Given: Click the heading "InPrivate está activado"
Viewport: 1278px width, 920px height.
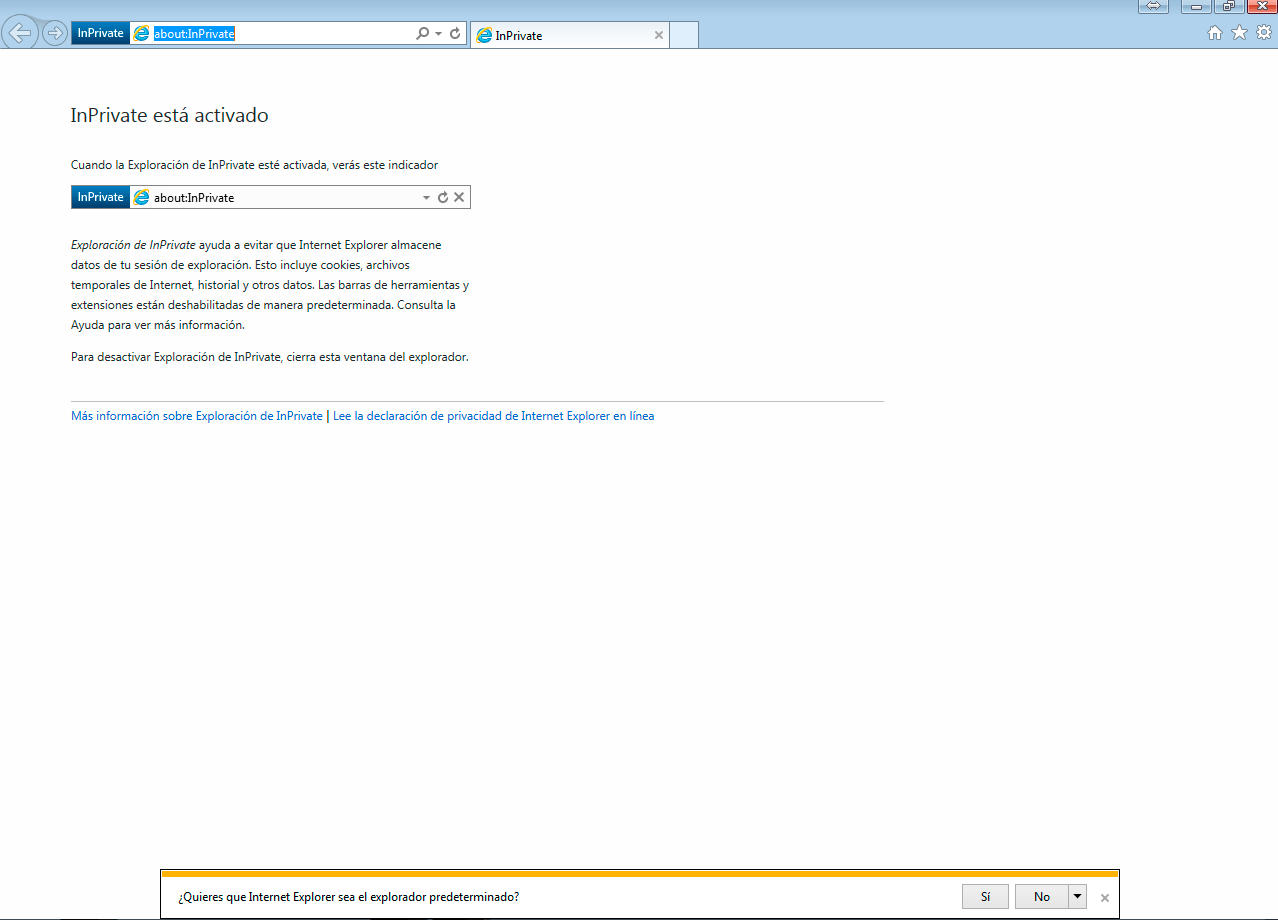Looking at the screenshot, I should pyautogui.click(x=170, y=115).
